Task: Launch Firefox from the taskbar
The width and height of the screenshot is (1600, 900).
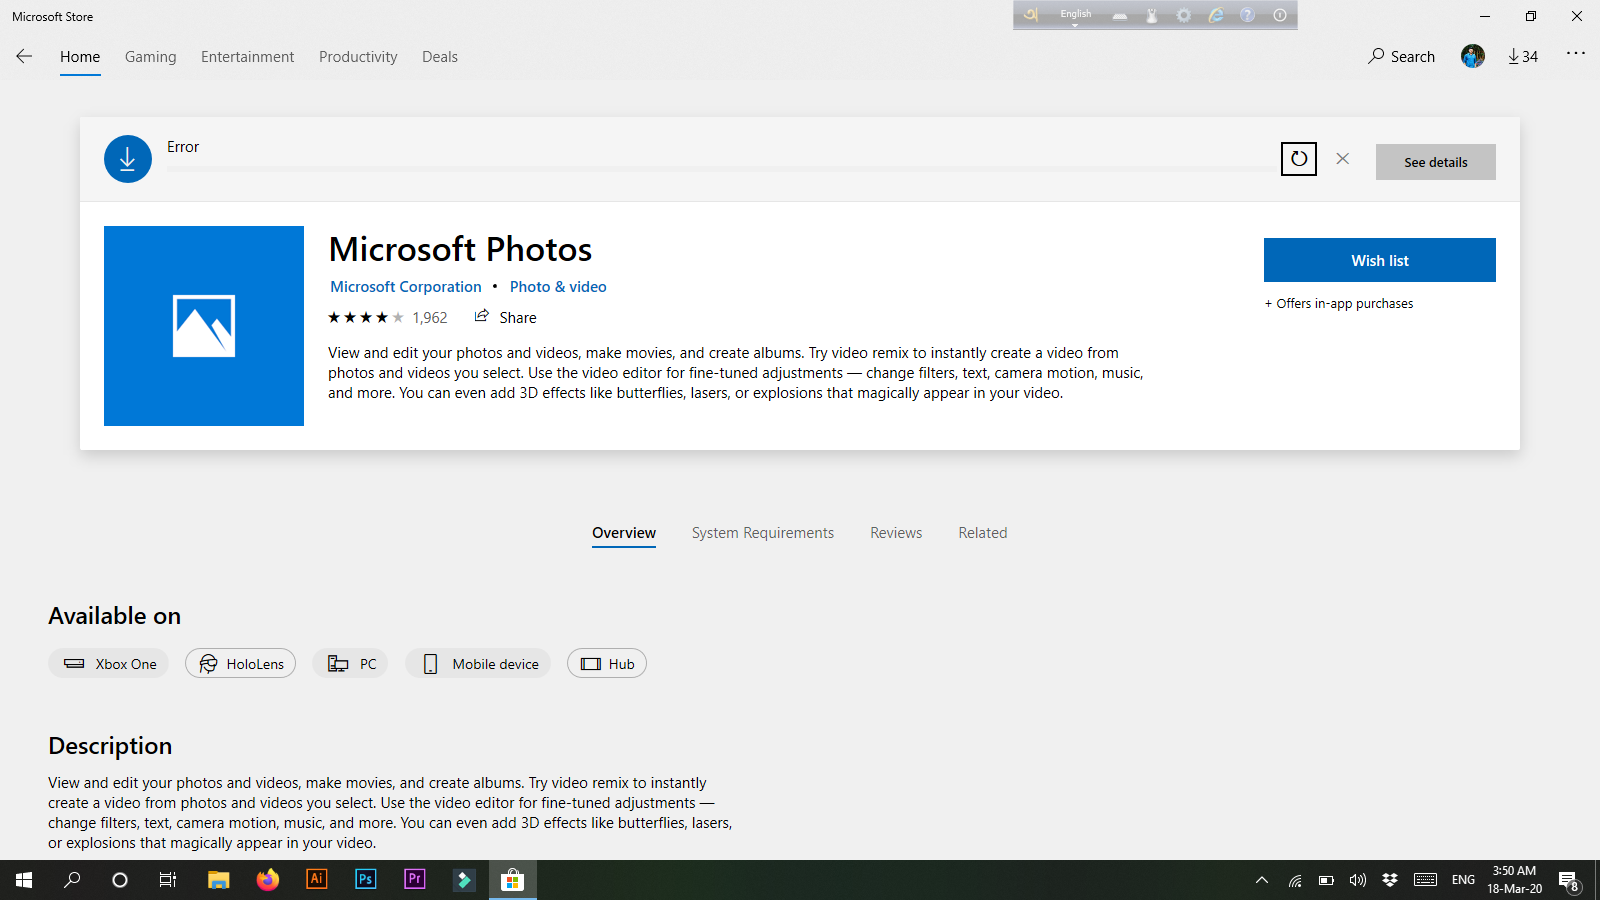Action: click(267, 880)
